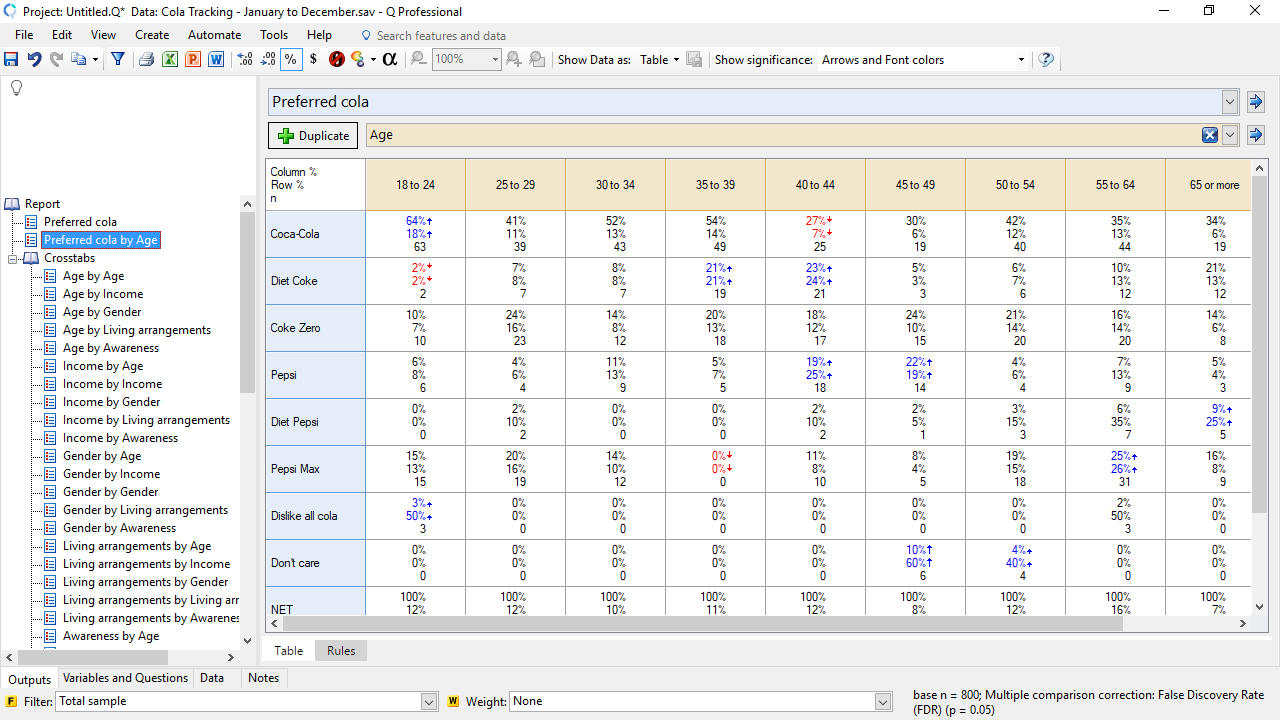Switch to the Rules tab
The width and height of the screenshot is (1280, 720).
point(340,650)
